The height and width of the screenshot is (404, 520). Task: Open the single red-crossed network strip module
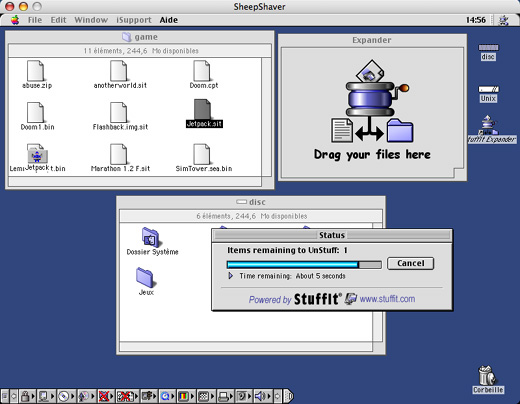click(105, 396)
